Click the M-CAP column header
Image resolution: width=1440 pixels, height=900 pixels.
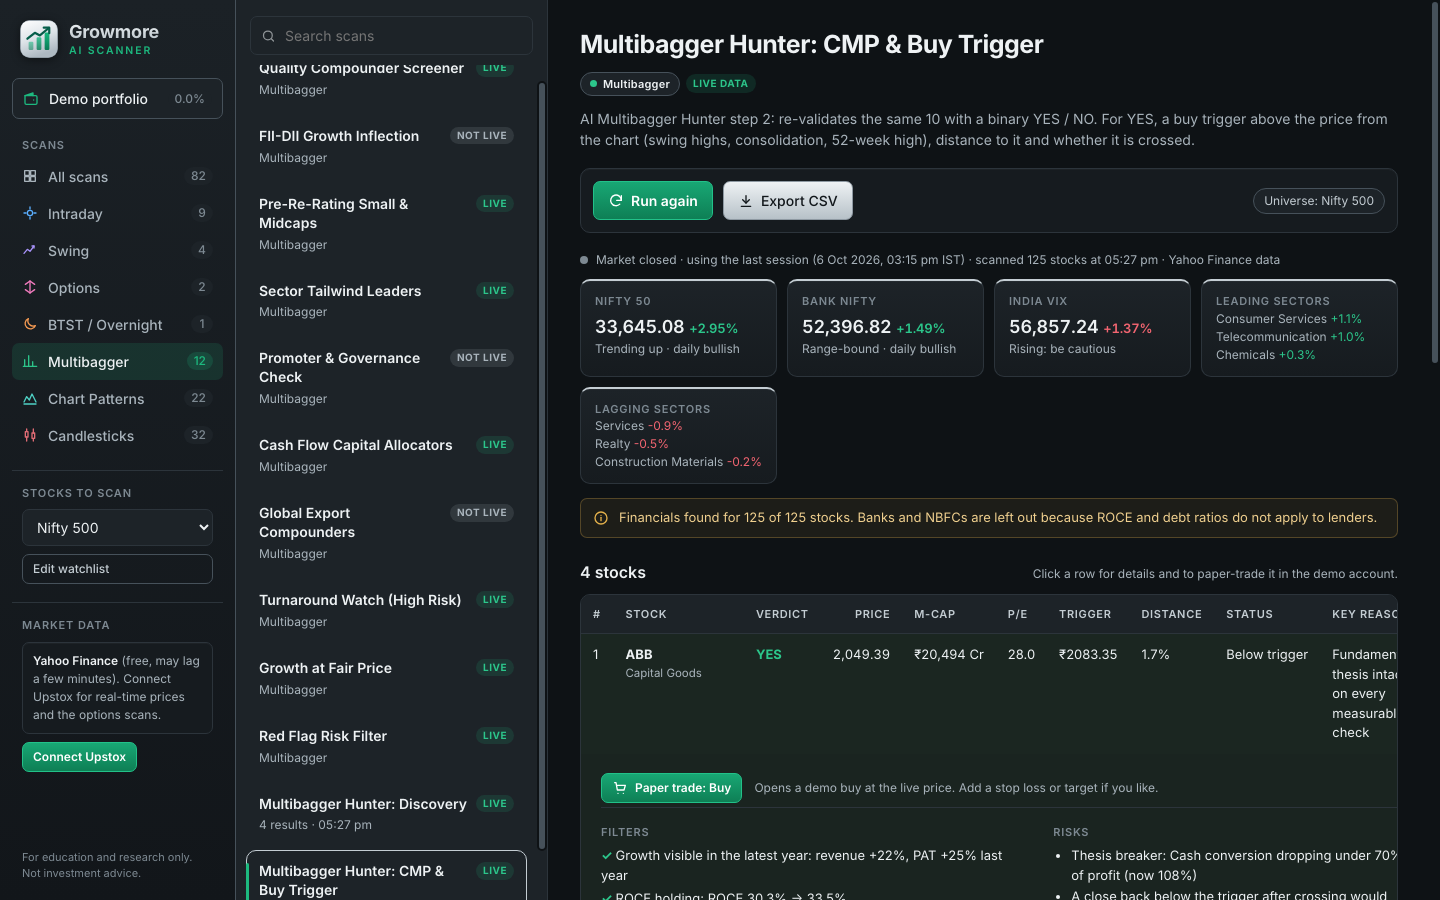pos(935,614)
